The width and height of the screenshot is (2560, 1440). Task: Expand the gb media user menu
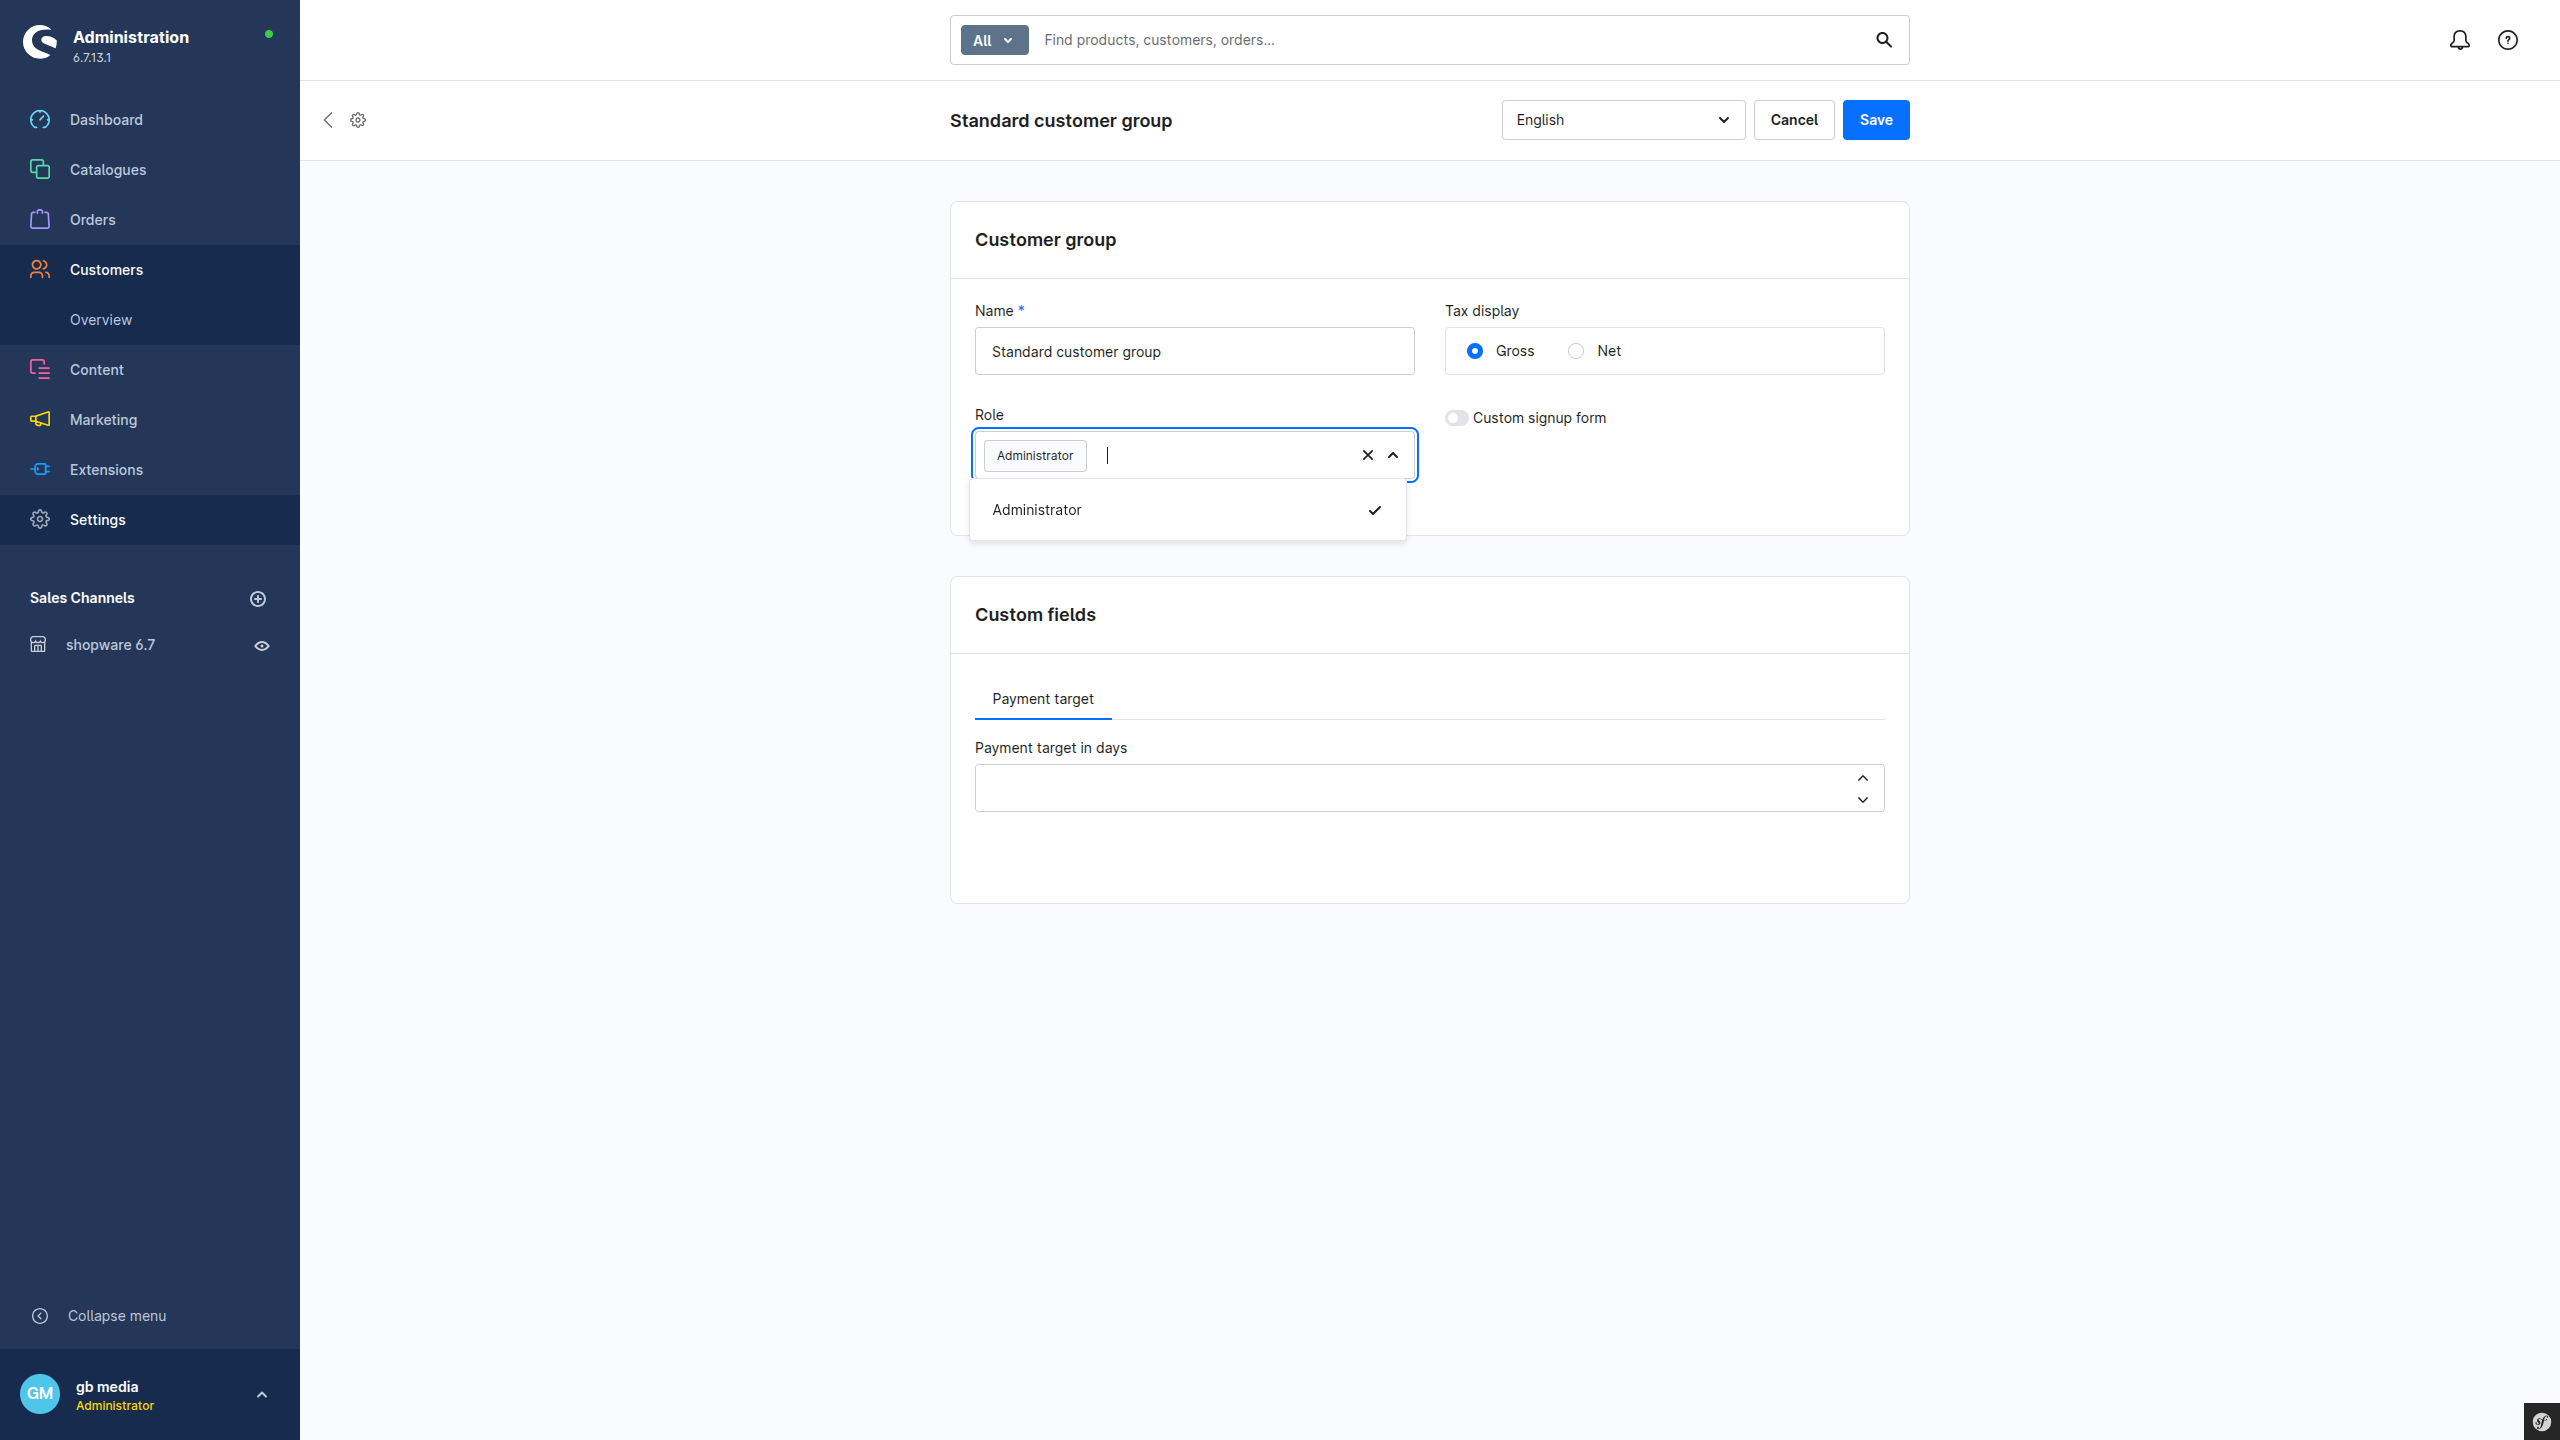pos(262,1395)
